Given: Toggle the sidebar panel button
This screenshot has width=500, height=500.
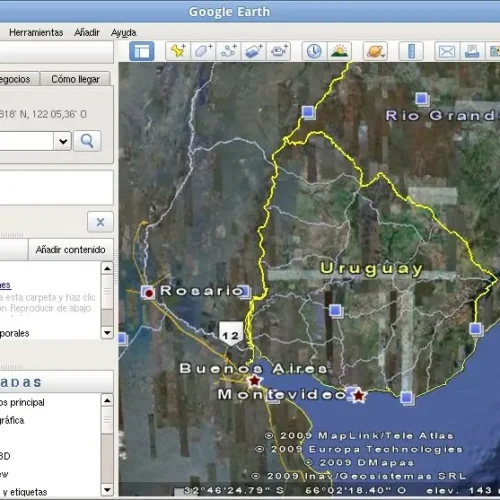Looking at the screenshot, I should pyautogui.click(x=142, y=51).
